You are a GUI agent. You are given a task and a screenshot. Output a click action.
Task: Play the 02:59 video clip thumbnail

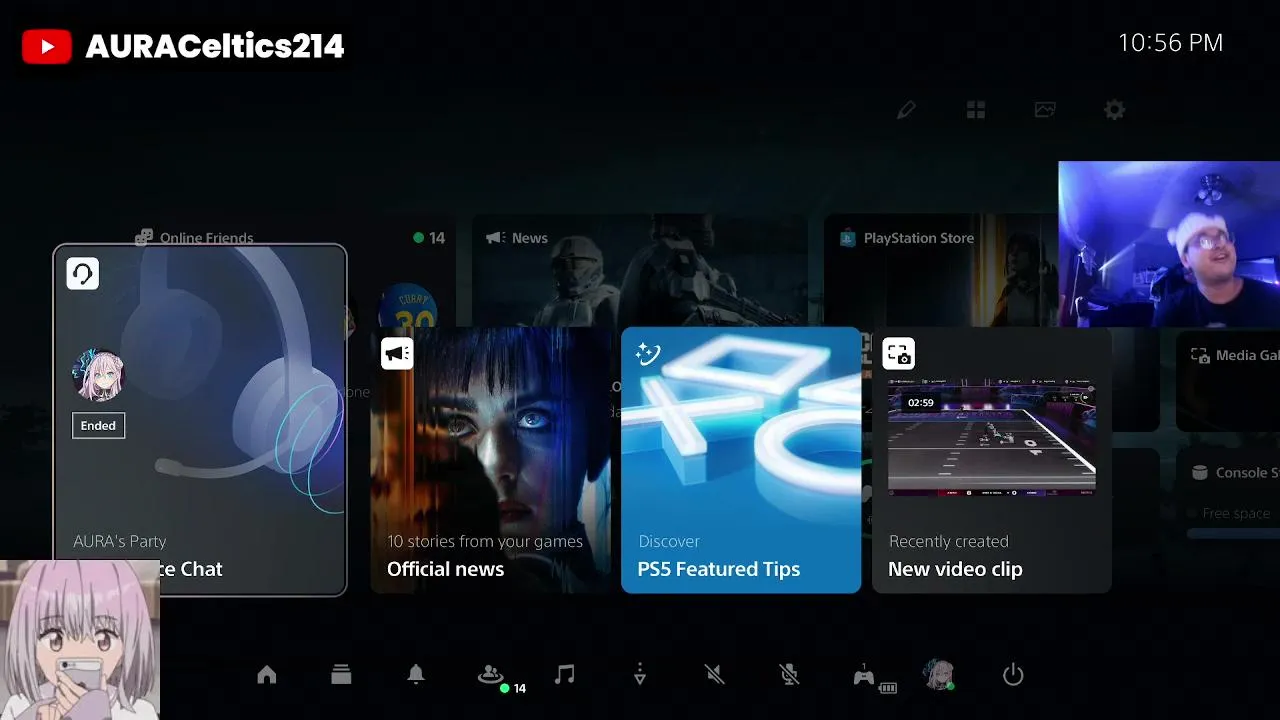pyautogui.click(x=992, y=436)
